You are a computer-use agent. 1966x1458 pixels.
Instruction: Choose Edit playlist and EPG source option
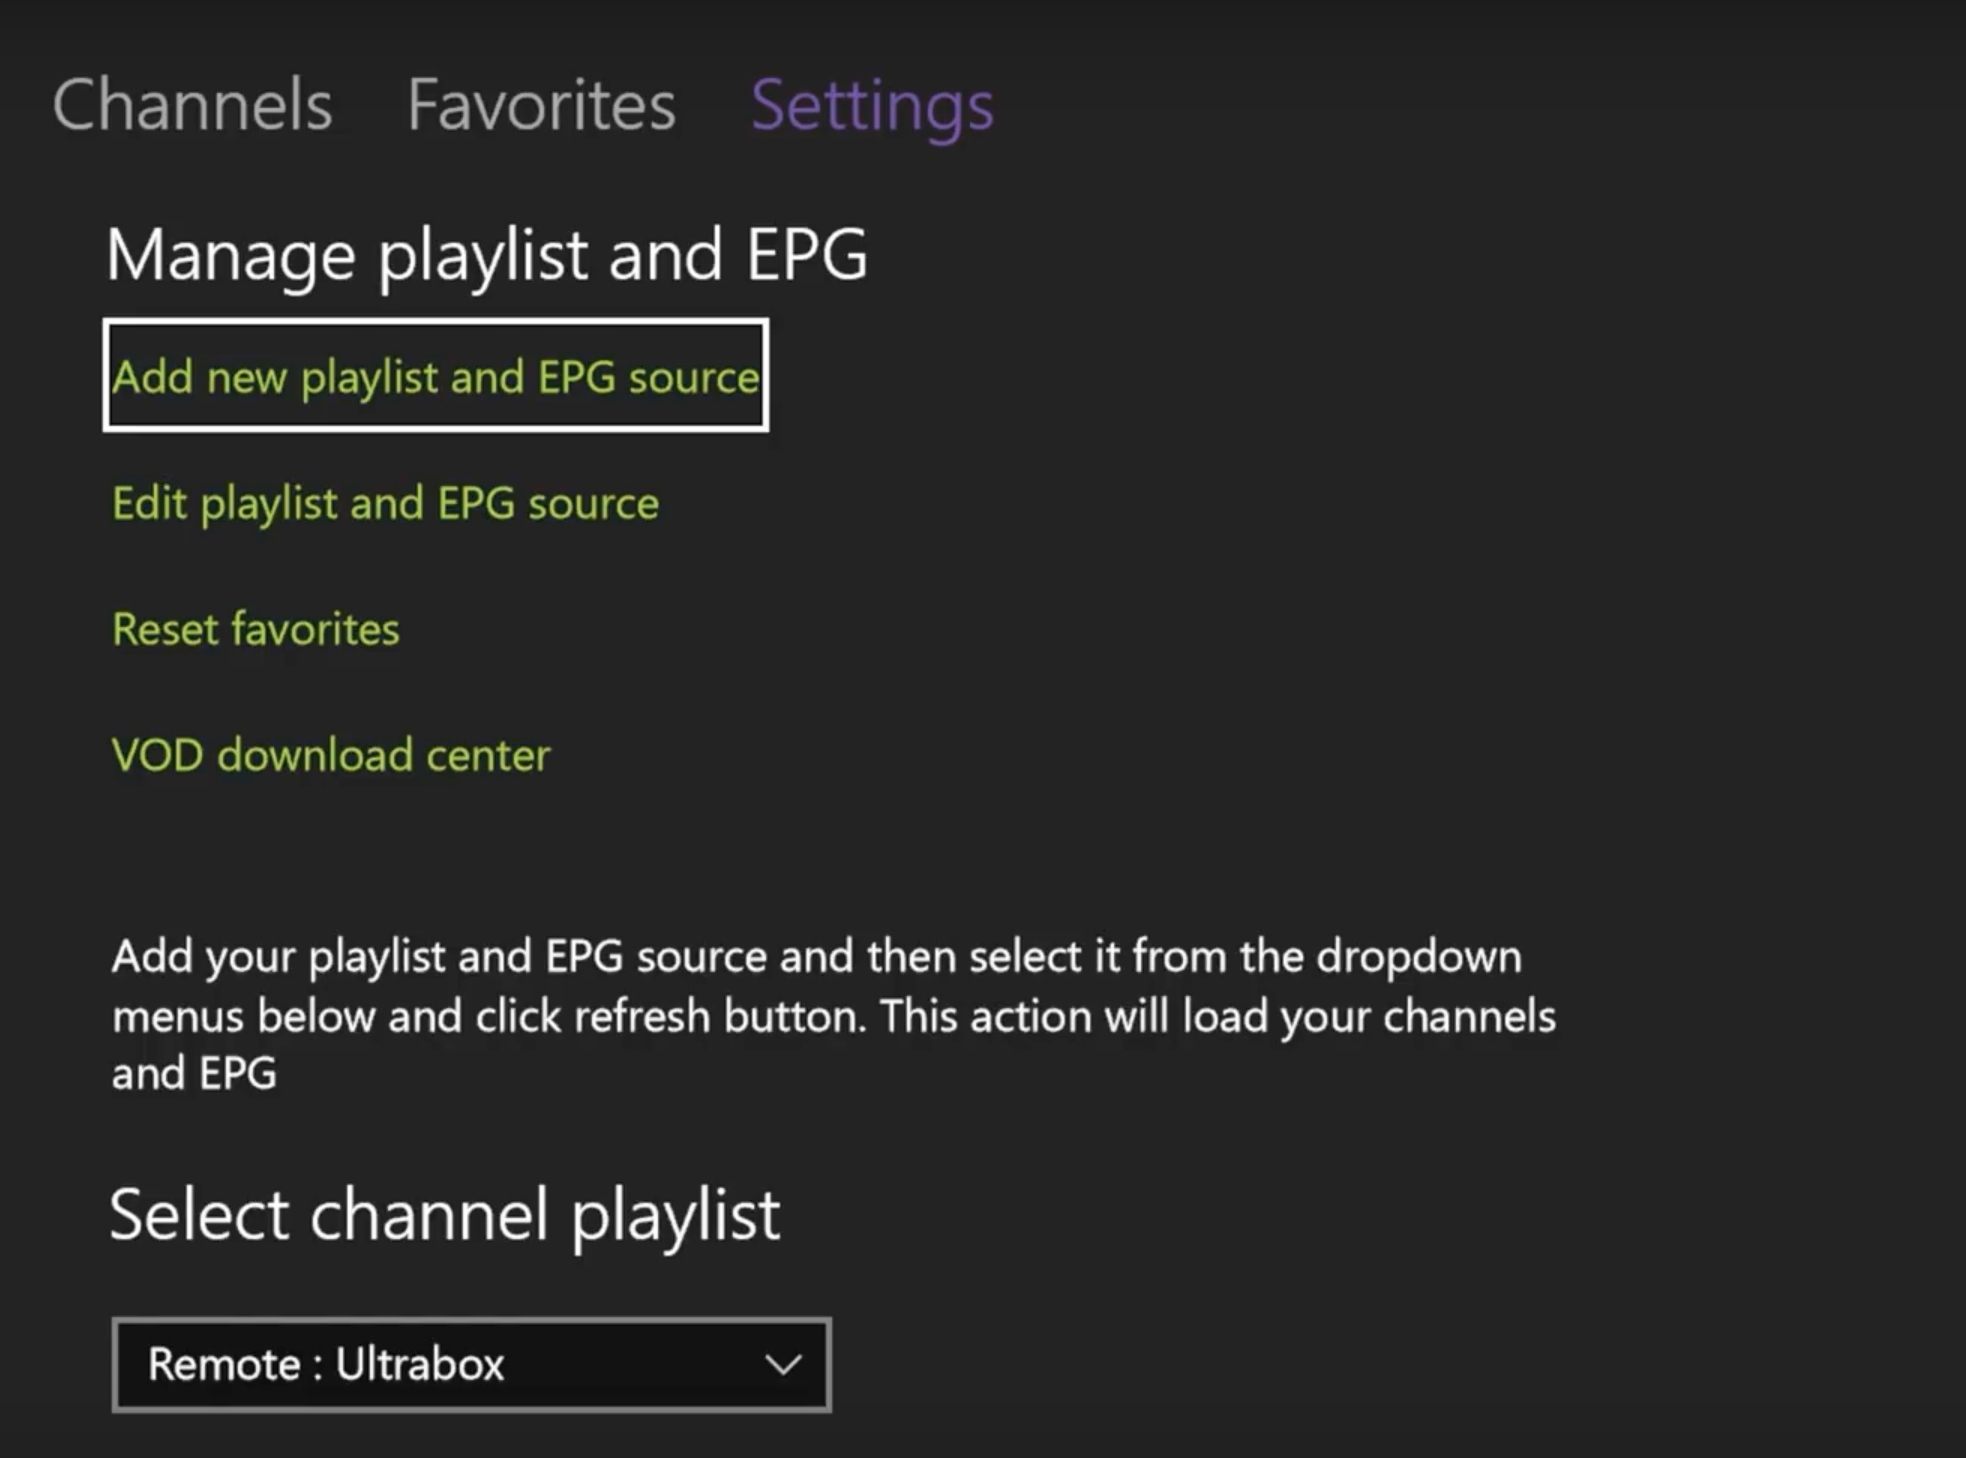point(385,503)
